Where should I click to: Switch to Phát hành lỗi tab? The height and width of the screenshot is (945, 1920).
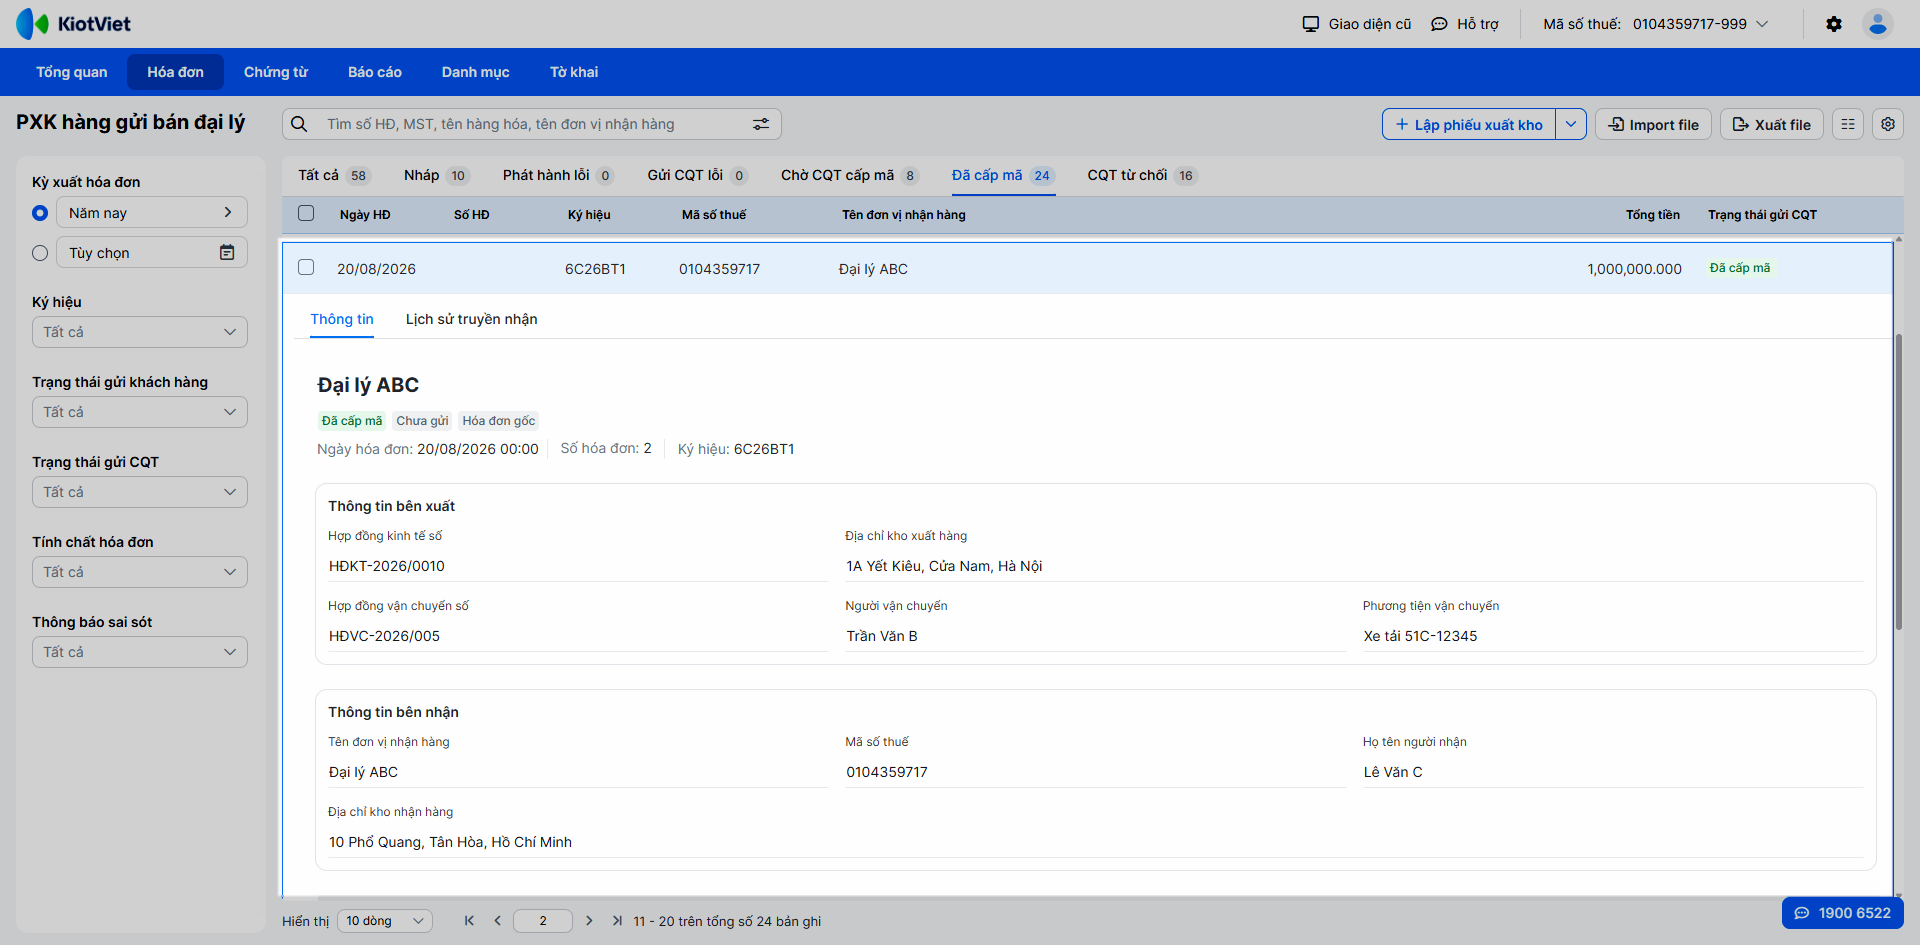pos(558,175)
